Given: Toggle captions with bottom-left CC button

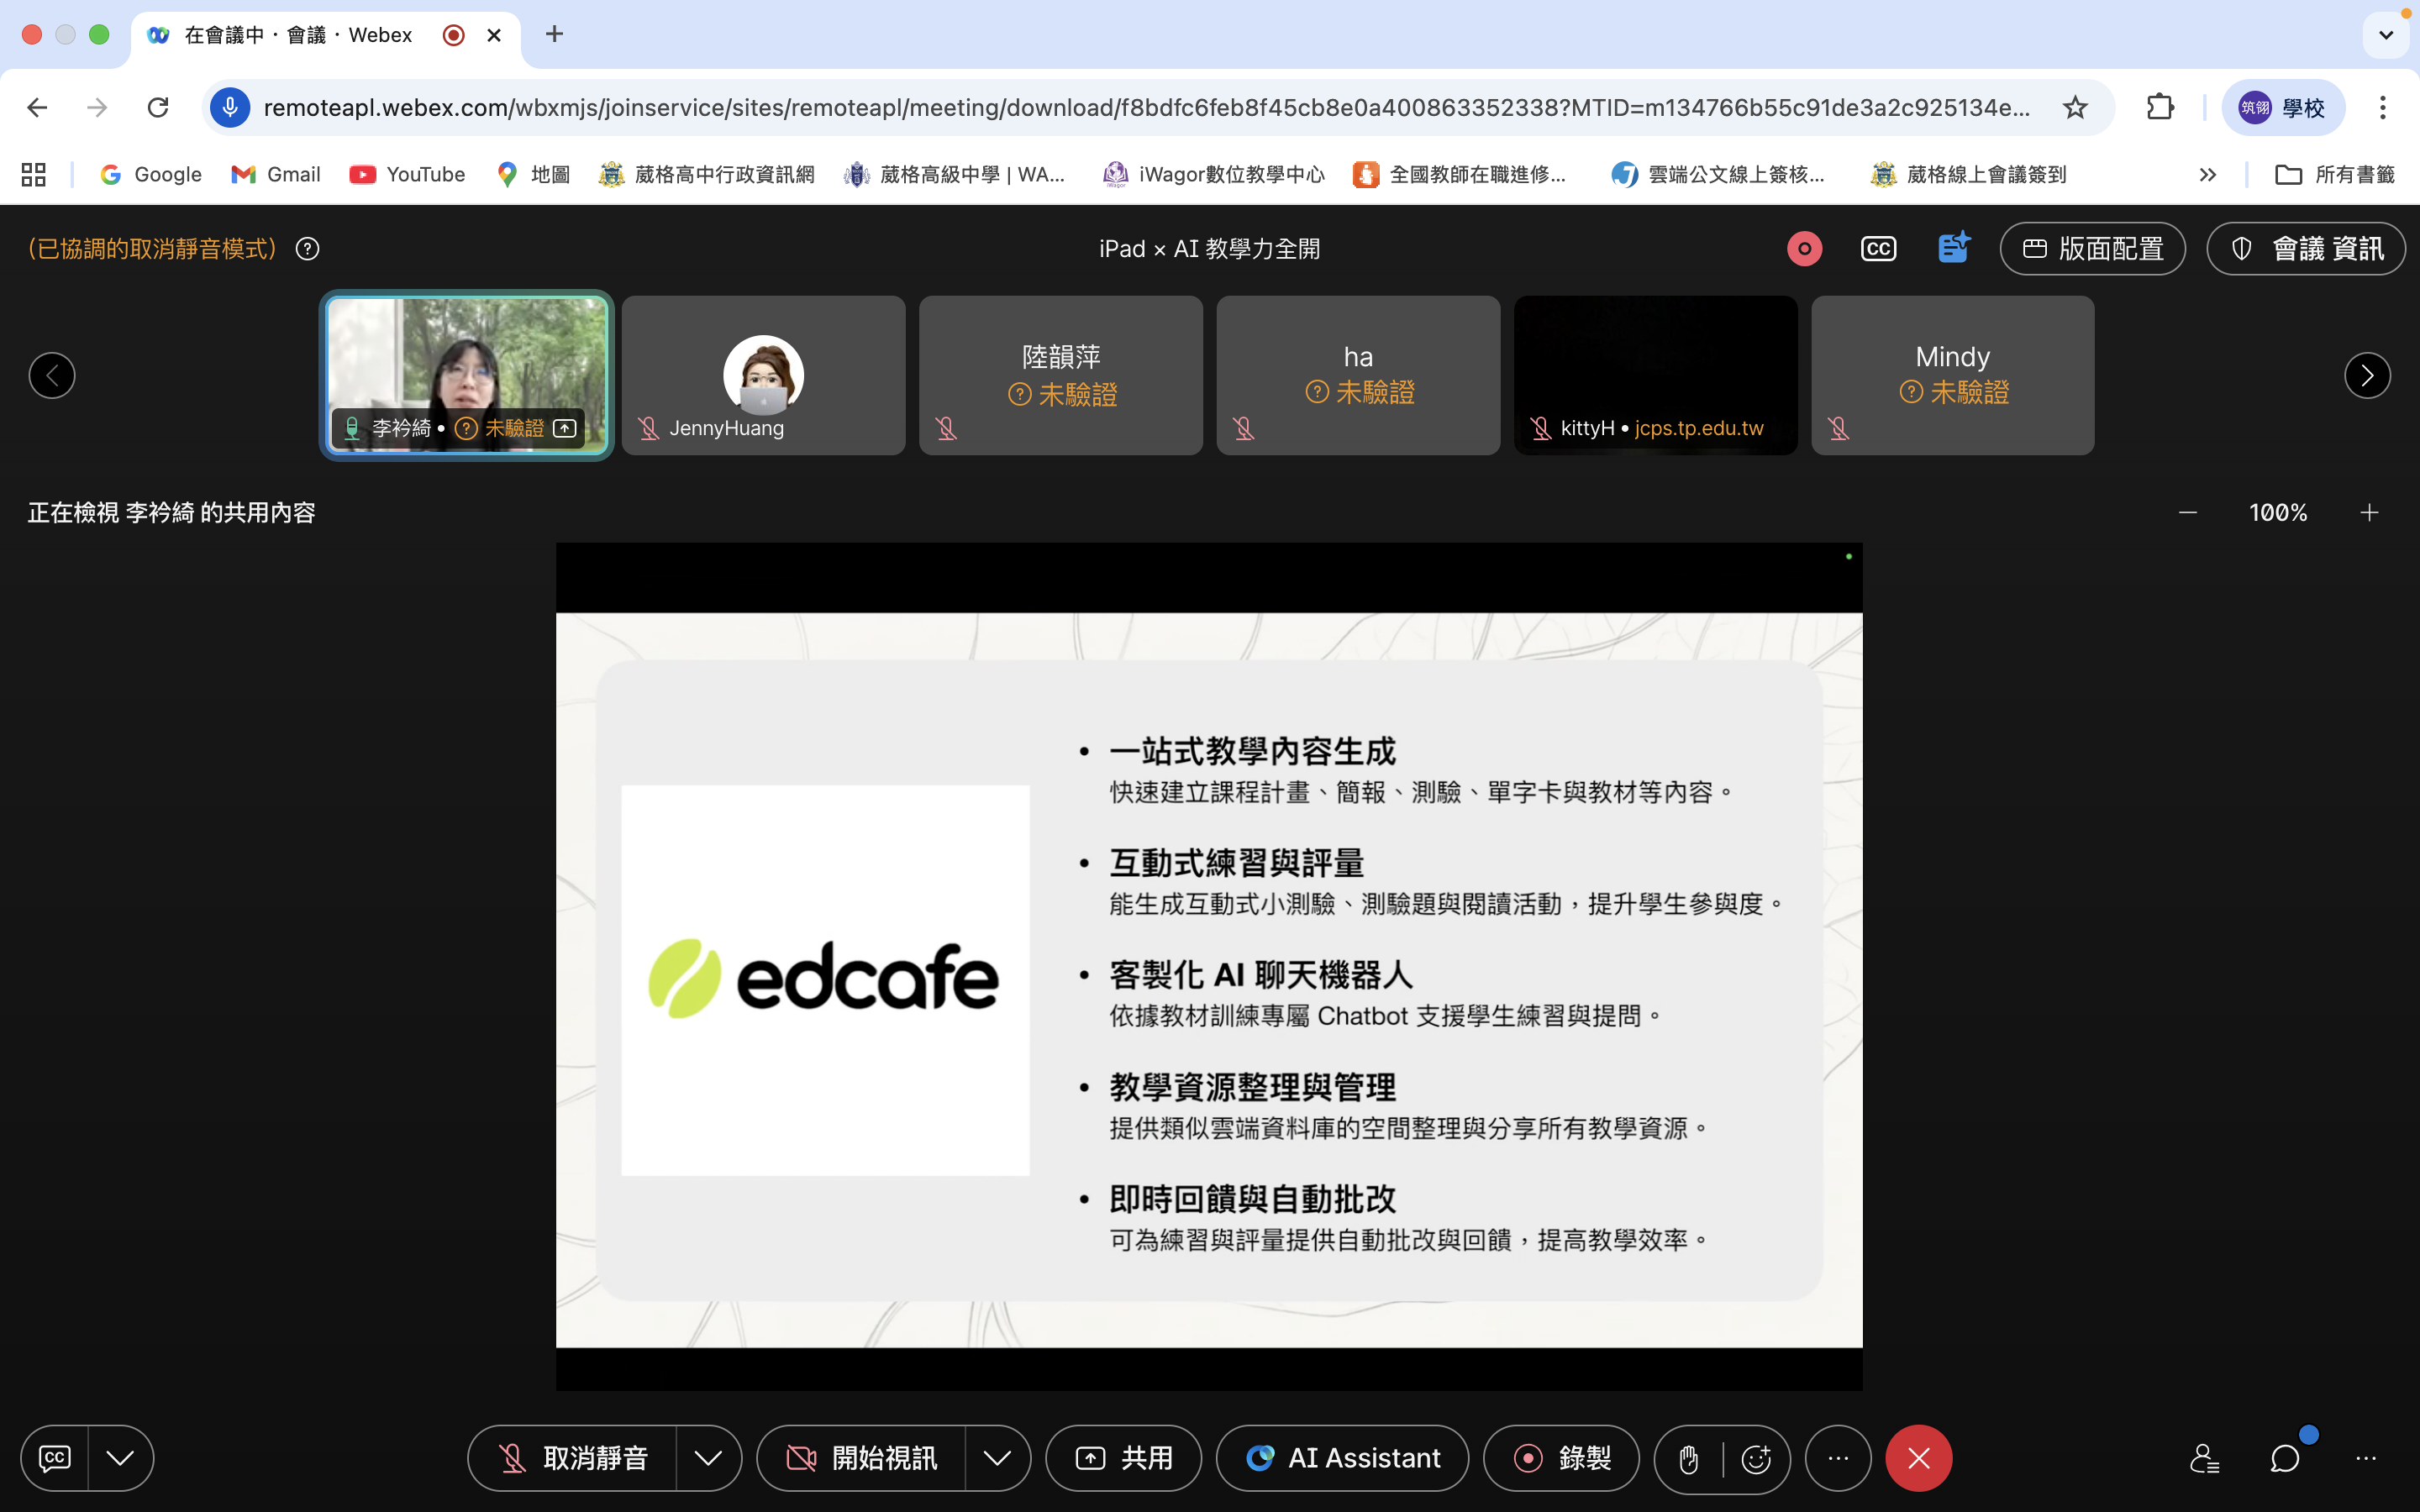Looking at the screenshot, I should (x=55, y=1458).
